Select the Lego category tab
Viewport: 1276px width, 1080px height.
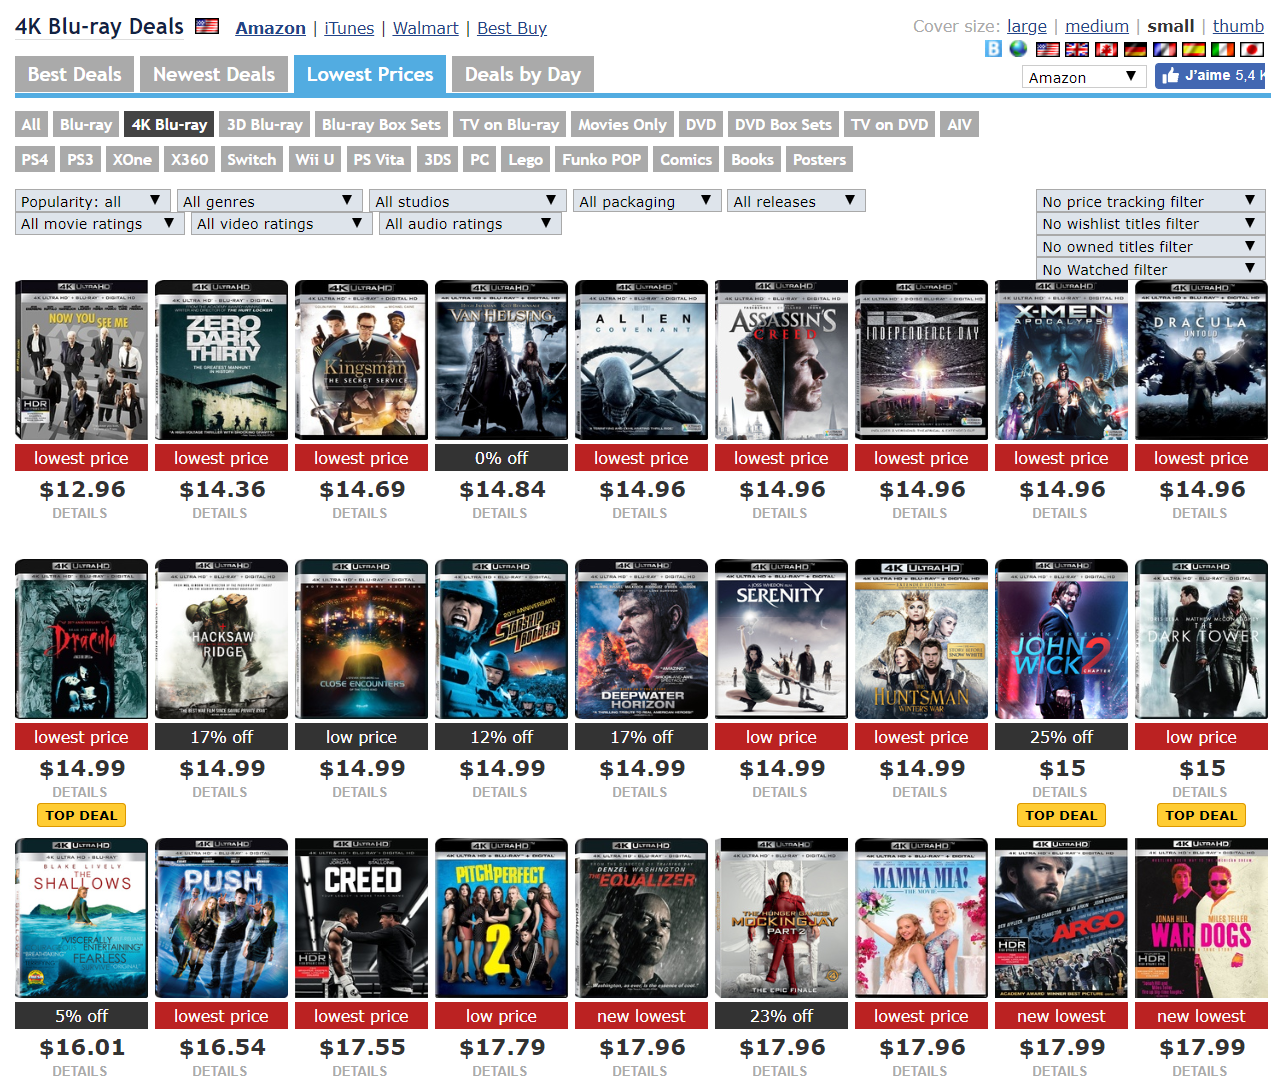526,159
